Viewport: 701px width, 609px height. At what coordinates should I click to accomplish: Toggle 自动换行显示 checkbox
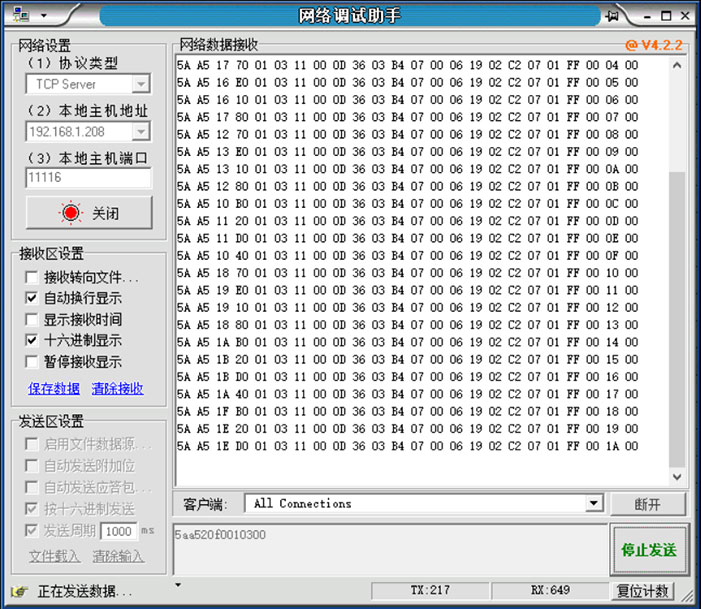(x=31, y=298)
